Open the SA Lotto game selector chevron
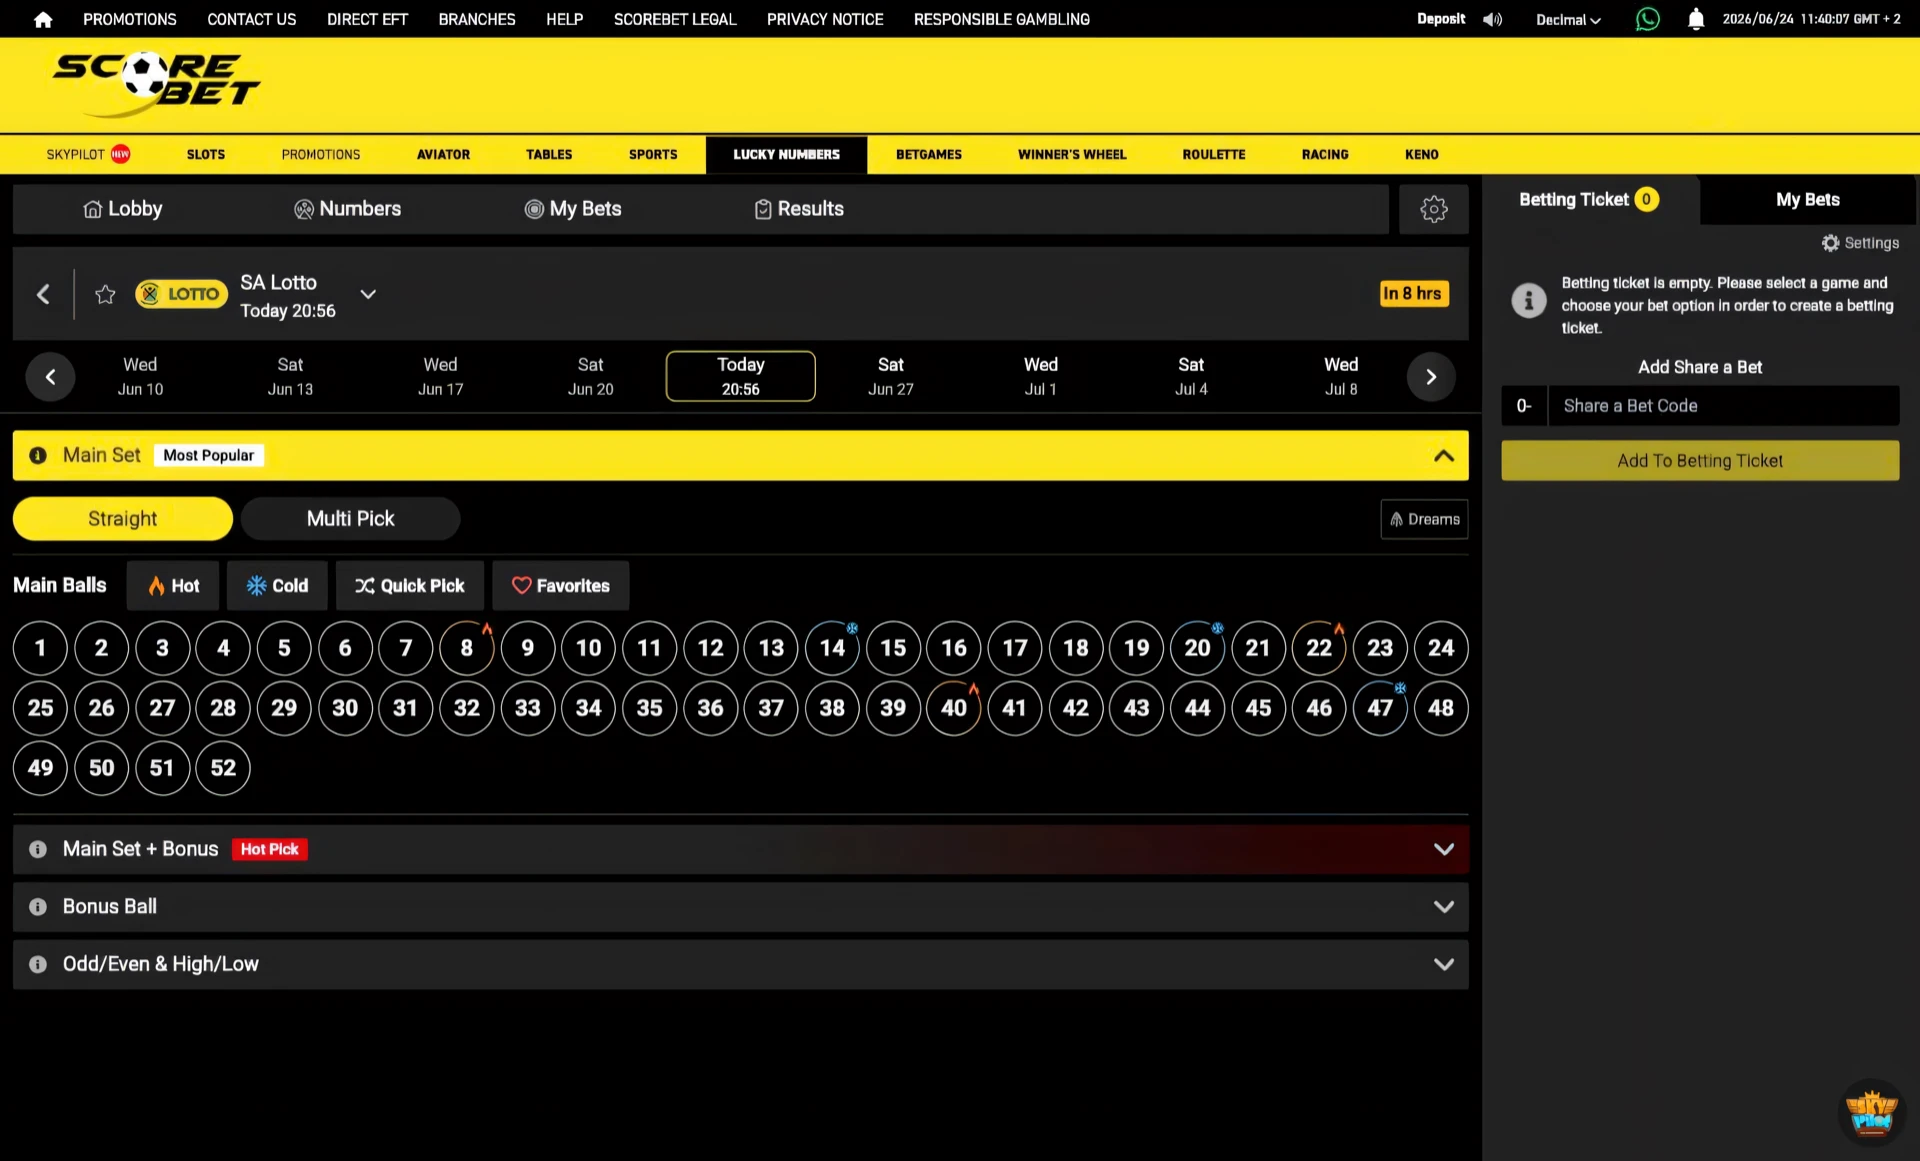 (368, 294)
